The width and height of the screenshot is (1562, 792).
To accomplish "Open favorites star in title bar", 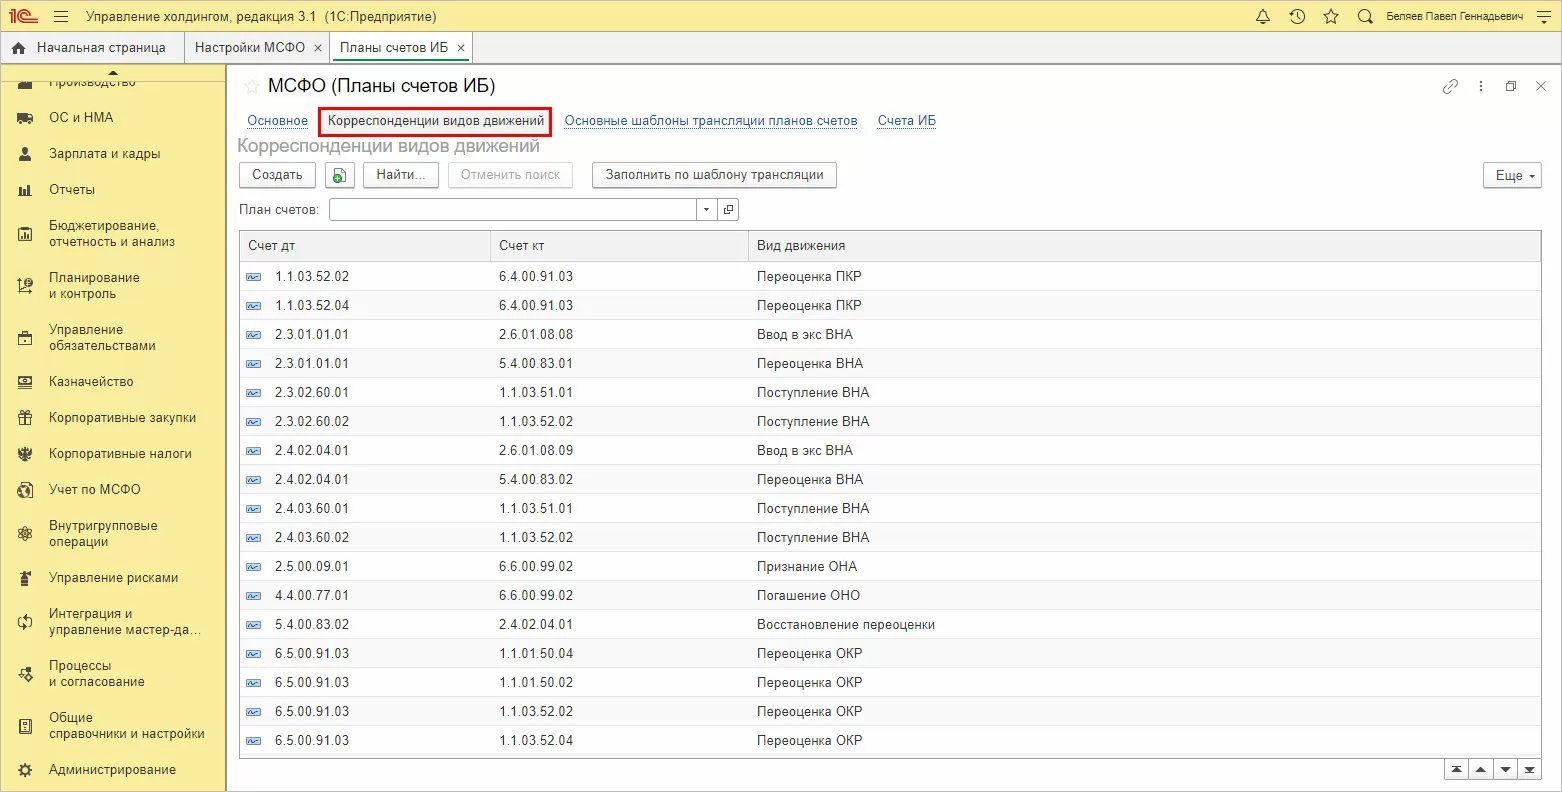I will (x=1331, y=17).
